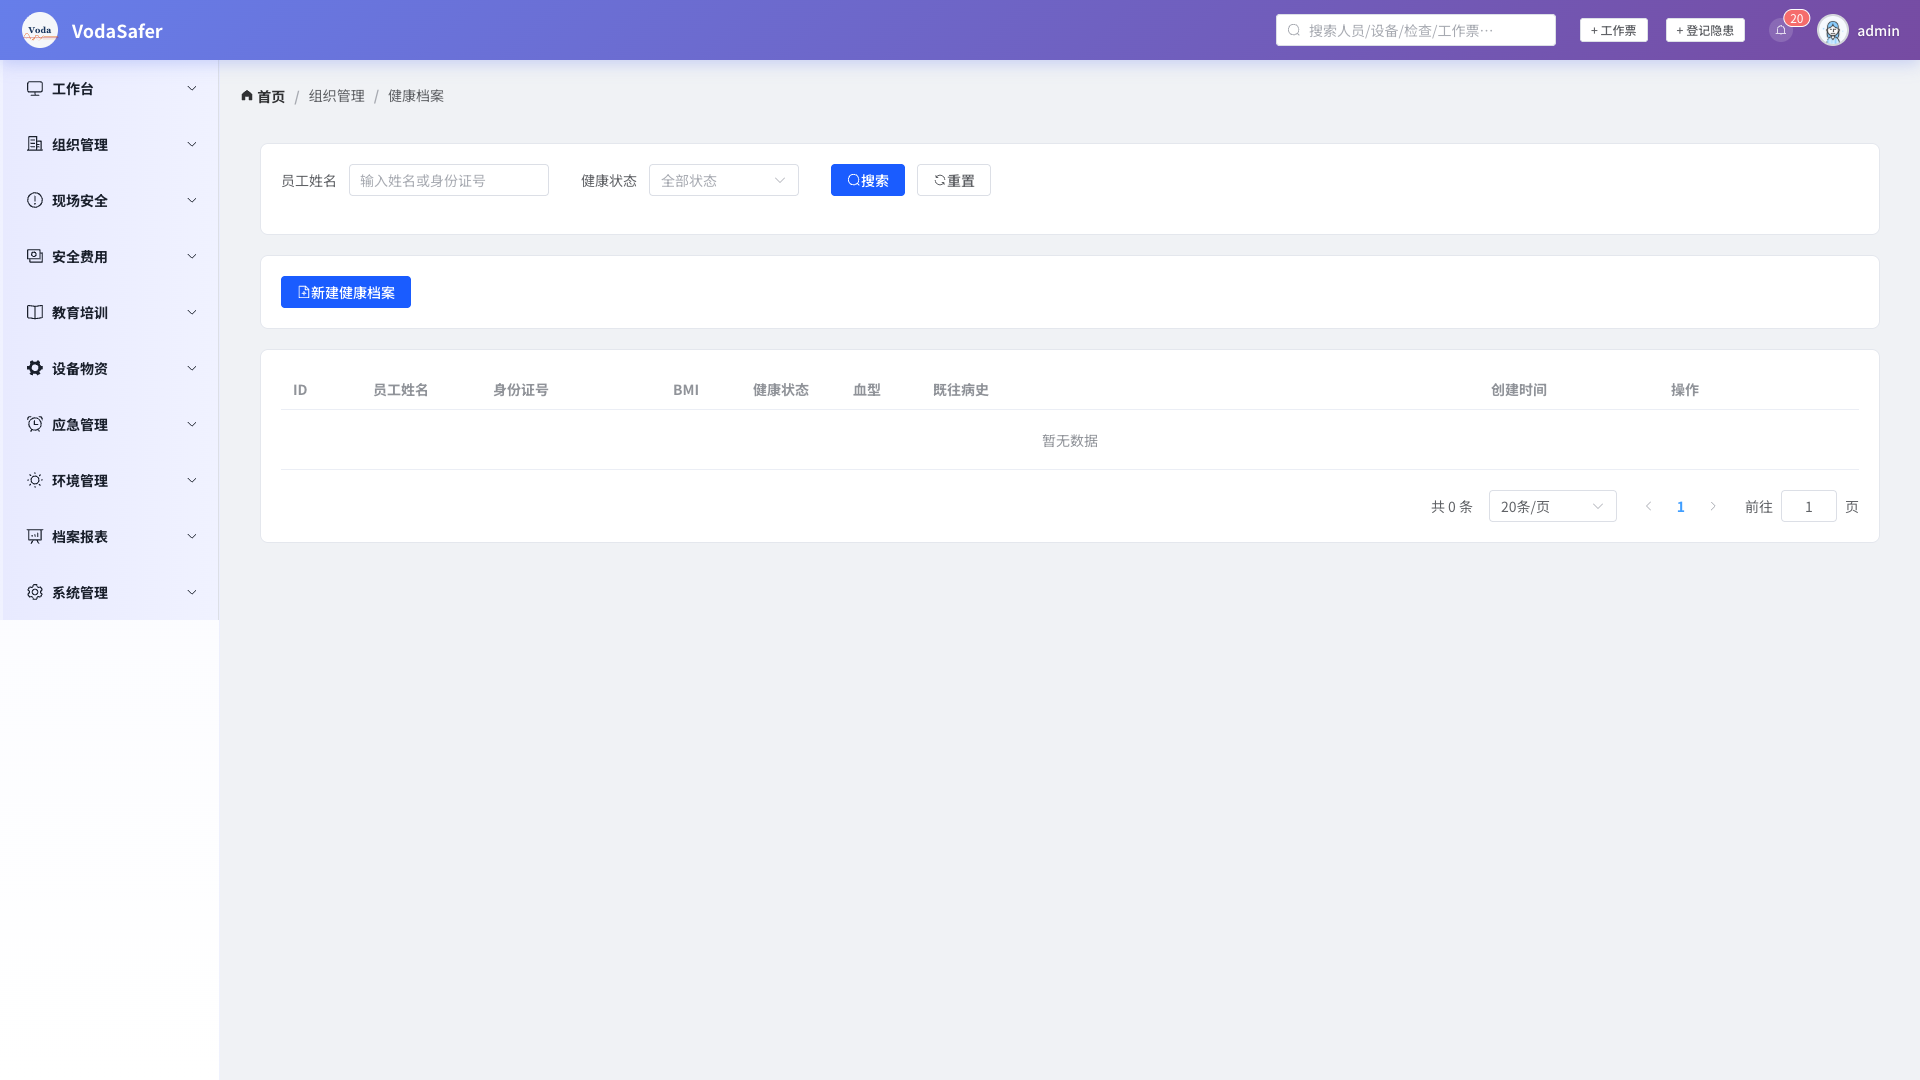Click the + 工作票 button
The width and height of the screenshot is (1920, 1080).
pyautogui.click(x=1614, y=30)
